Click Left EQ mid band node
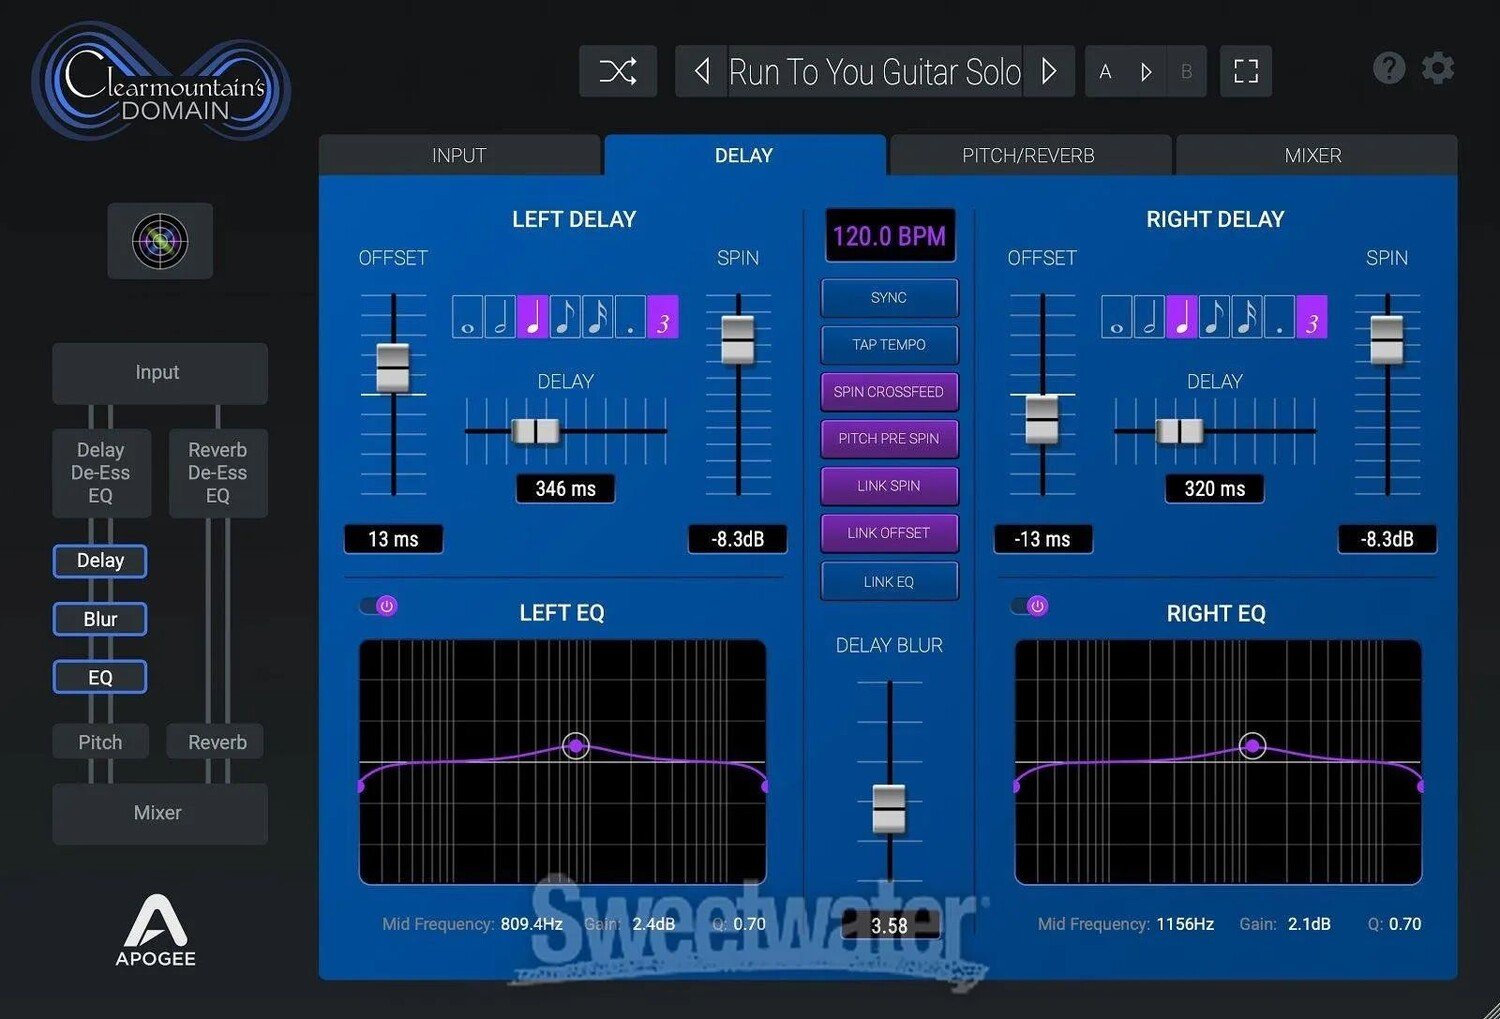 575,746
